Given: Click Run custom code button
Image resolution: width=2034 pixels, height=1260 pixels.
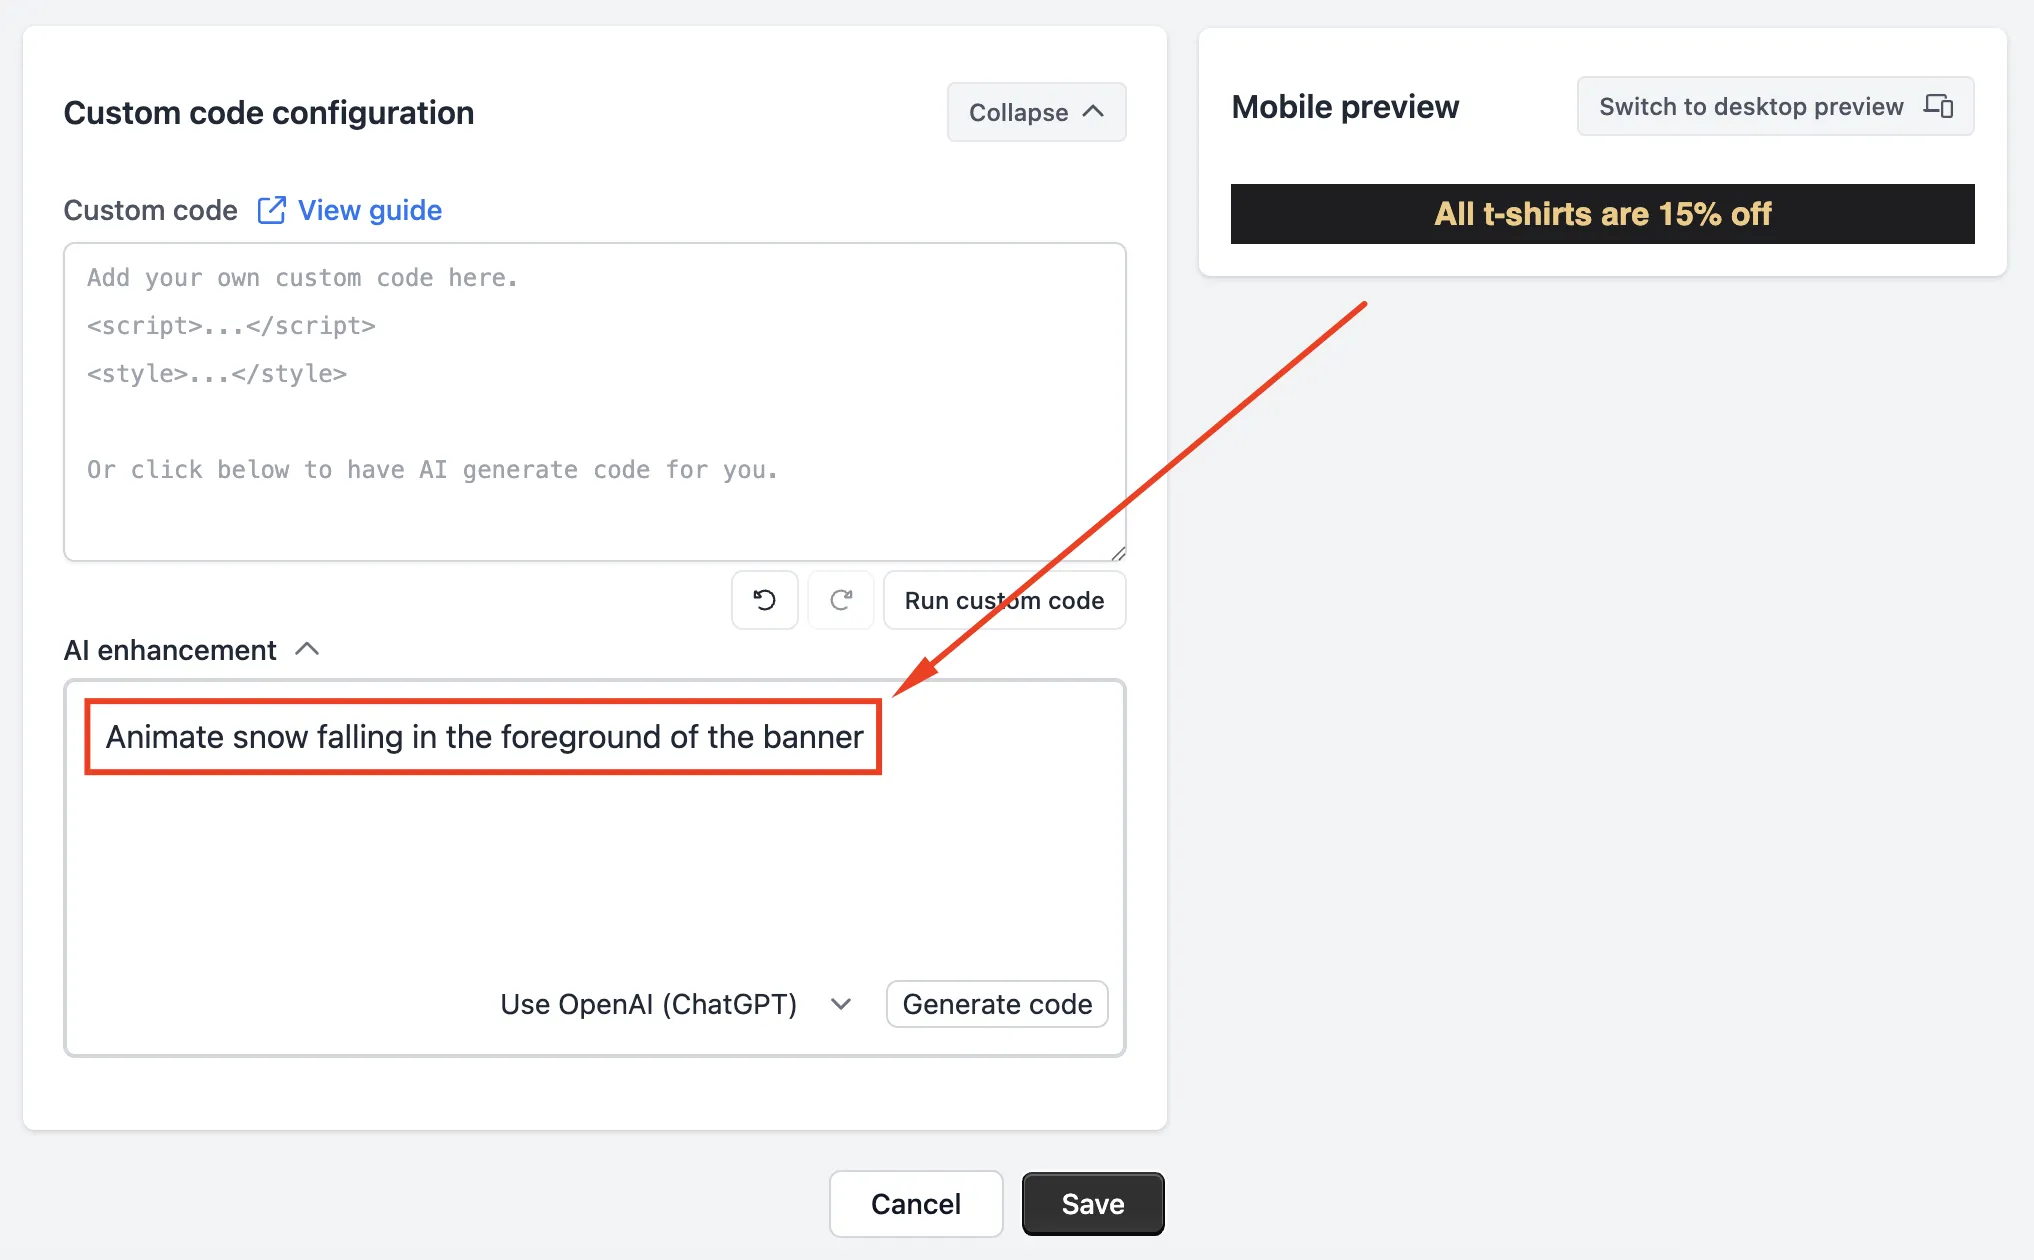Looking at the screenshot, I should click(x=1004, y=600).
